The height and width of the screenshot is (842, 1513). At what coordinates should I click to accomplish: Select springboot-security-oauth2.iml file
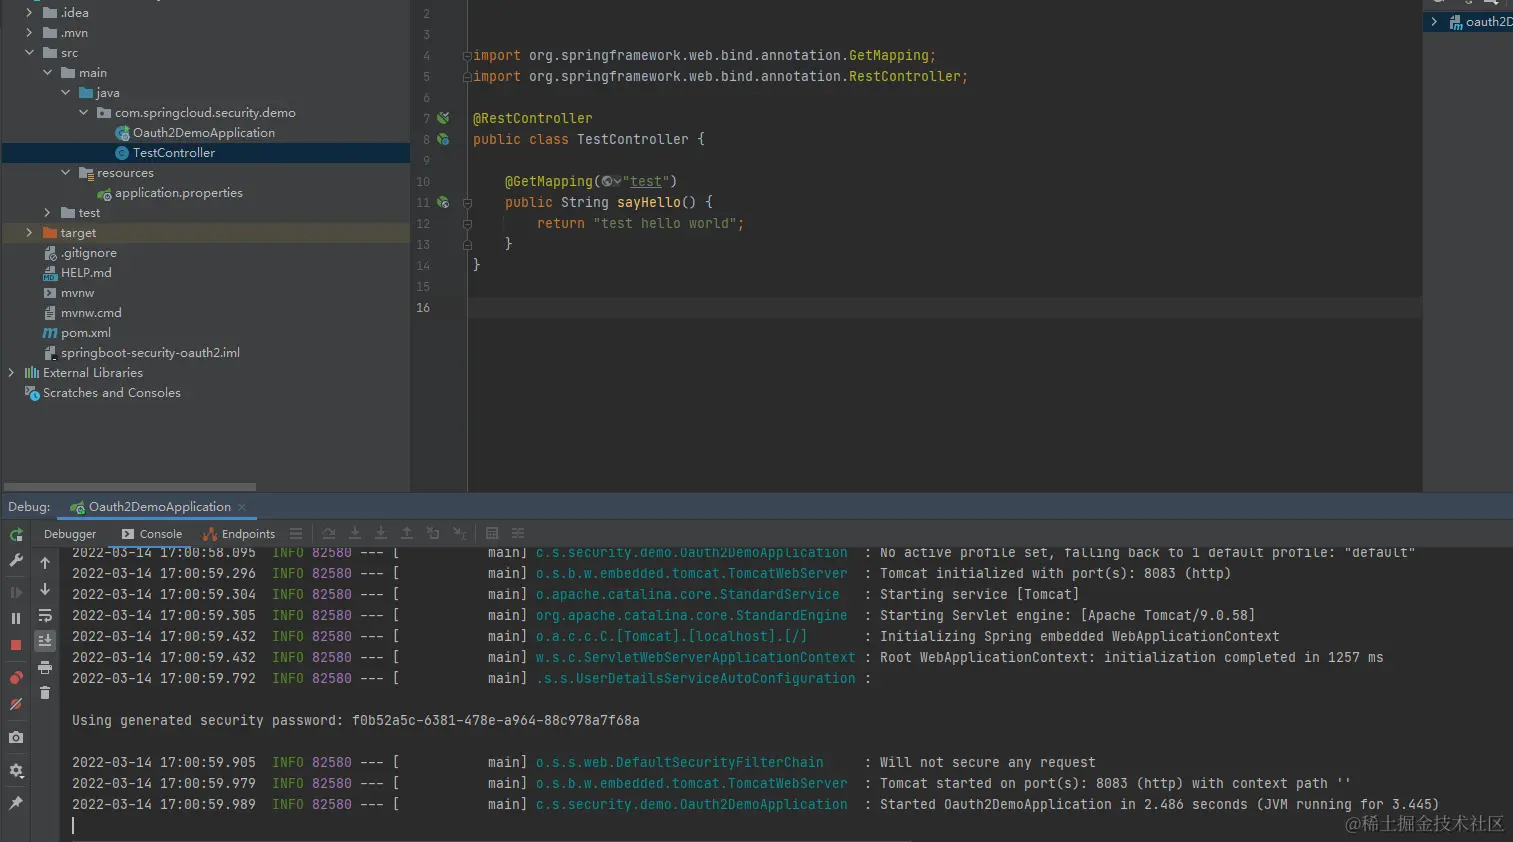coord(150,353)
